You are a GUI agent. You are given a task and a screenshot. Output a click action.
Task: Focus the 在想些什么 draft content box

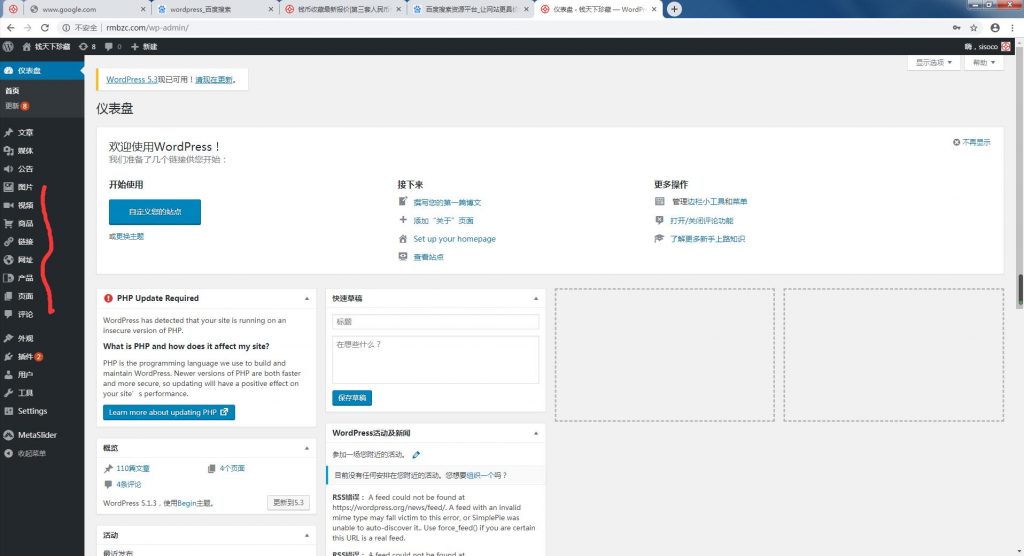(x=436, y=359)
